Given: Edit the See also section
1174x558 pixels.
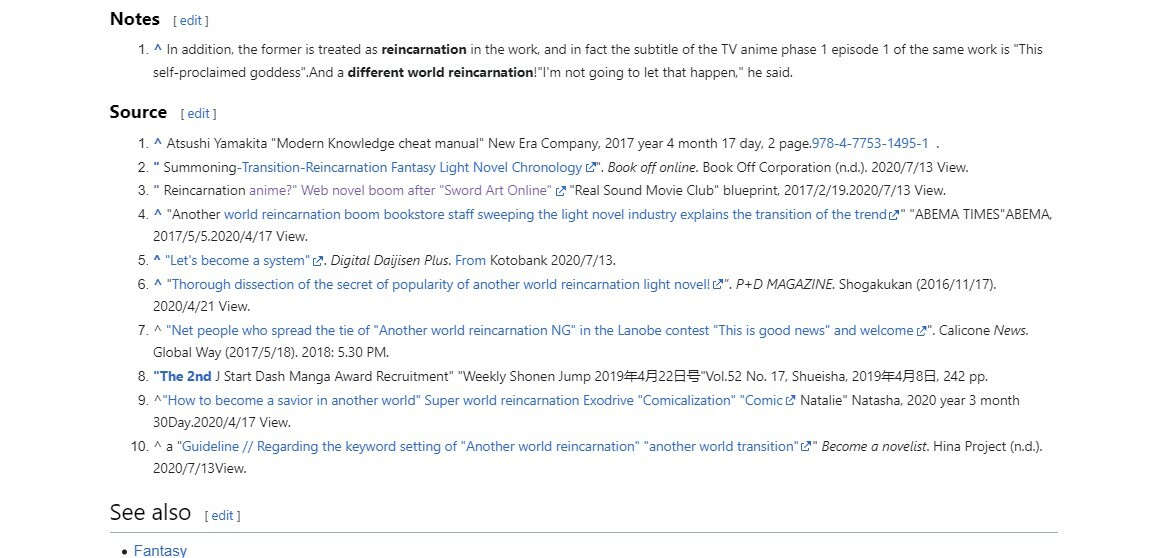Looking at the screenshot, I should [x=222, y=516].
